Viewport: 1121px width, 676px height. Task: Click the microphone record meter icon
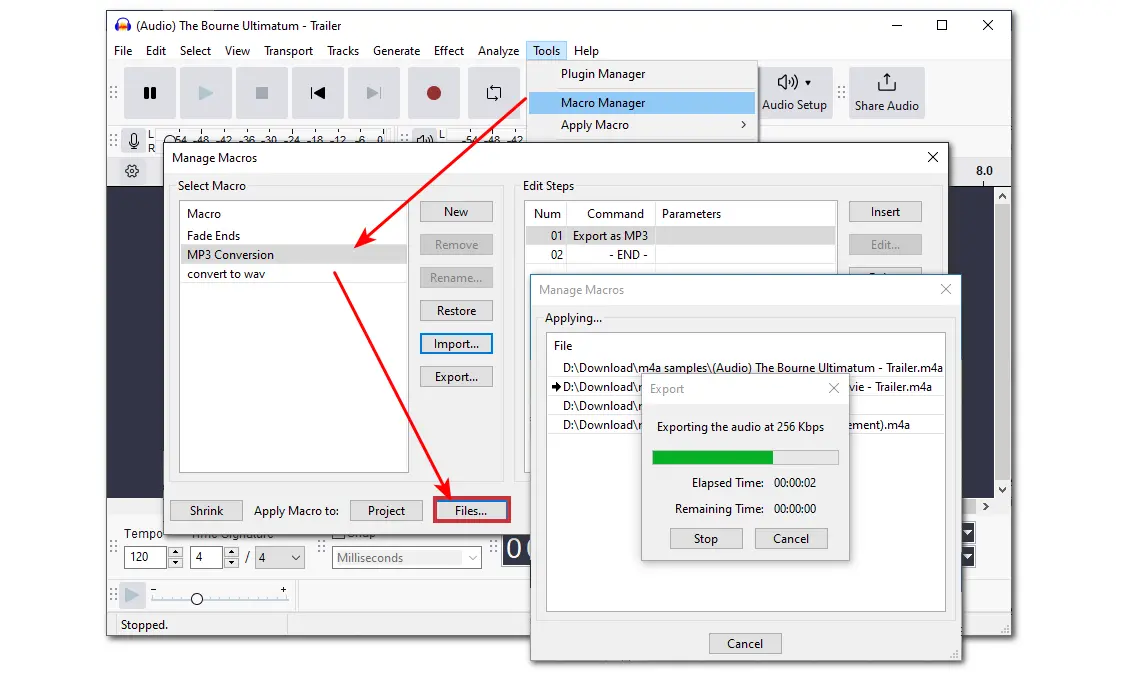click(133, 141)
